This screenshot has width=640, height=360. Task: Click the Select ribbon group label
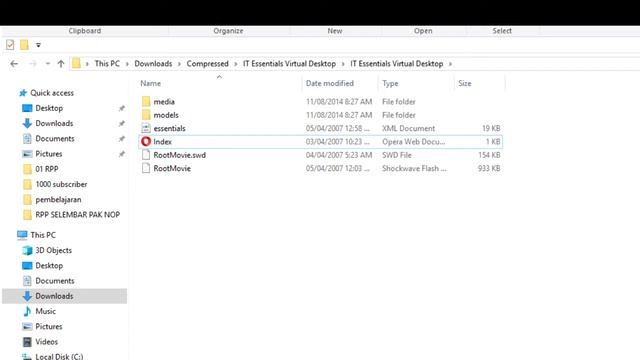coord(502,31)
